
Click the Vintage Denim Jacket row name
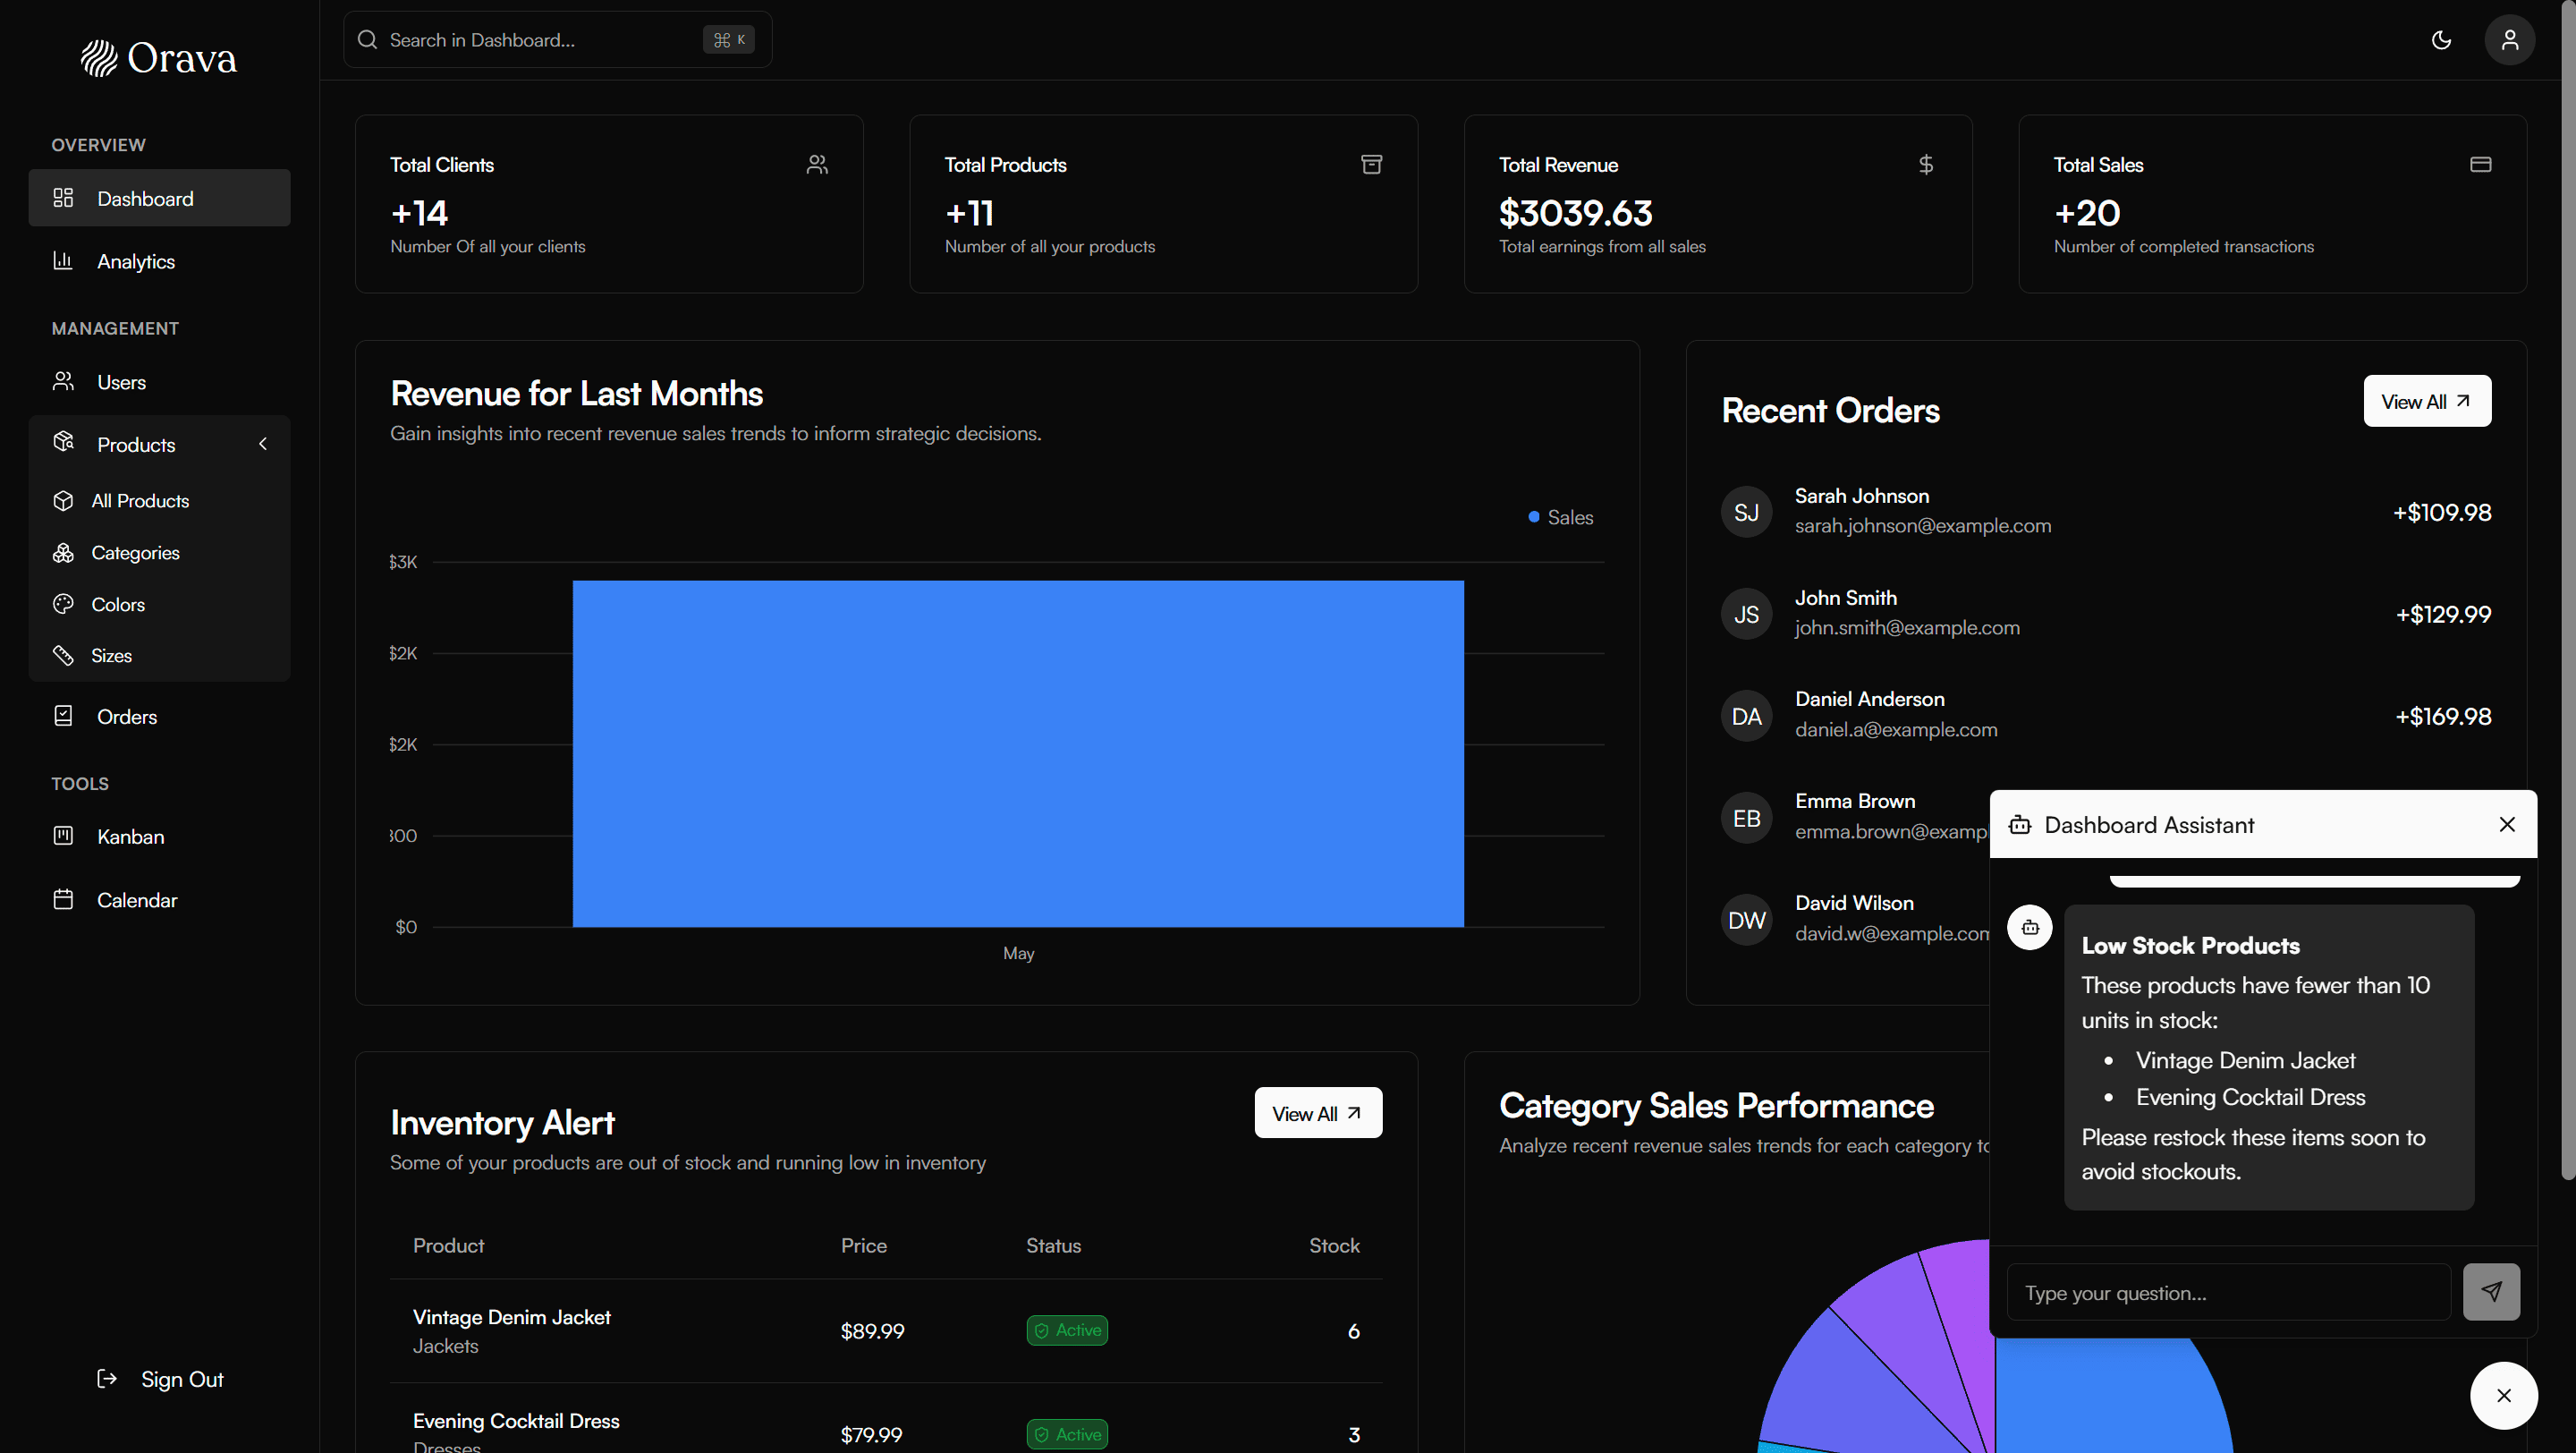coord(511,1317)
